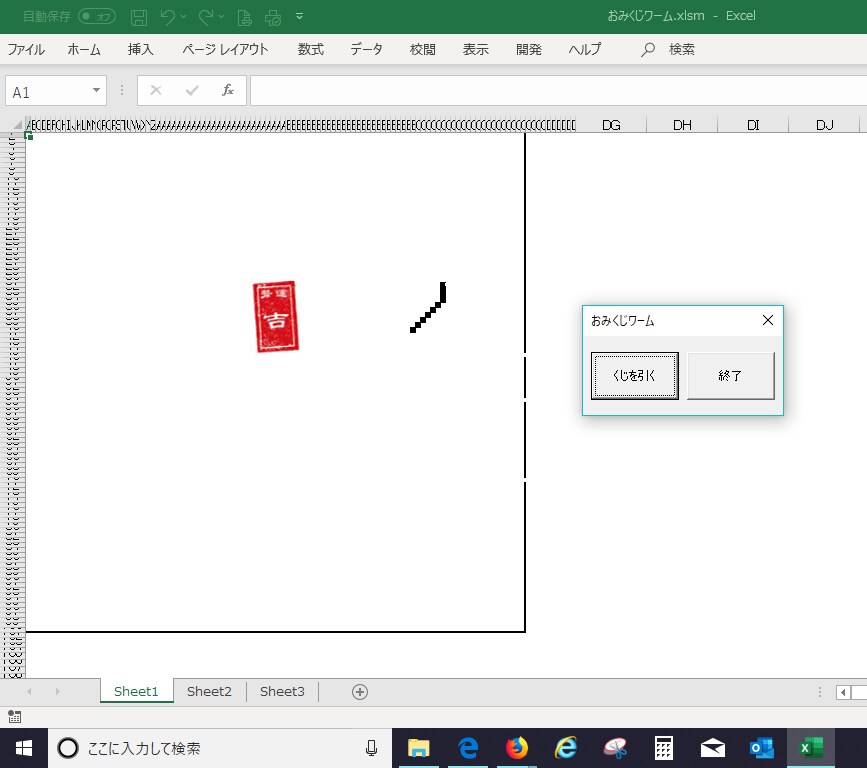
Task: Open Microsoft Edge from the taskbar
Action: pos(468,748)
